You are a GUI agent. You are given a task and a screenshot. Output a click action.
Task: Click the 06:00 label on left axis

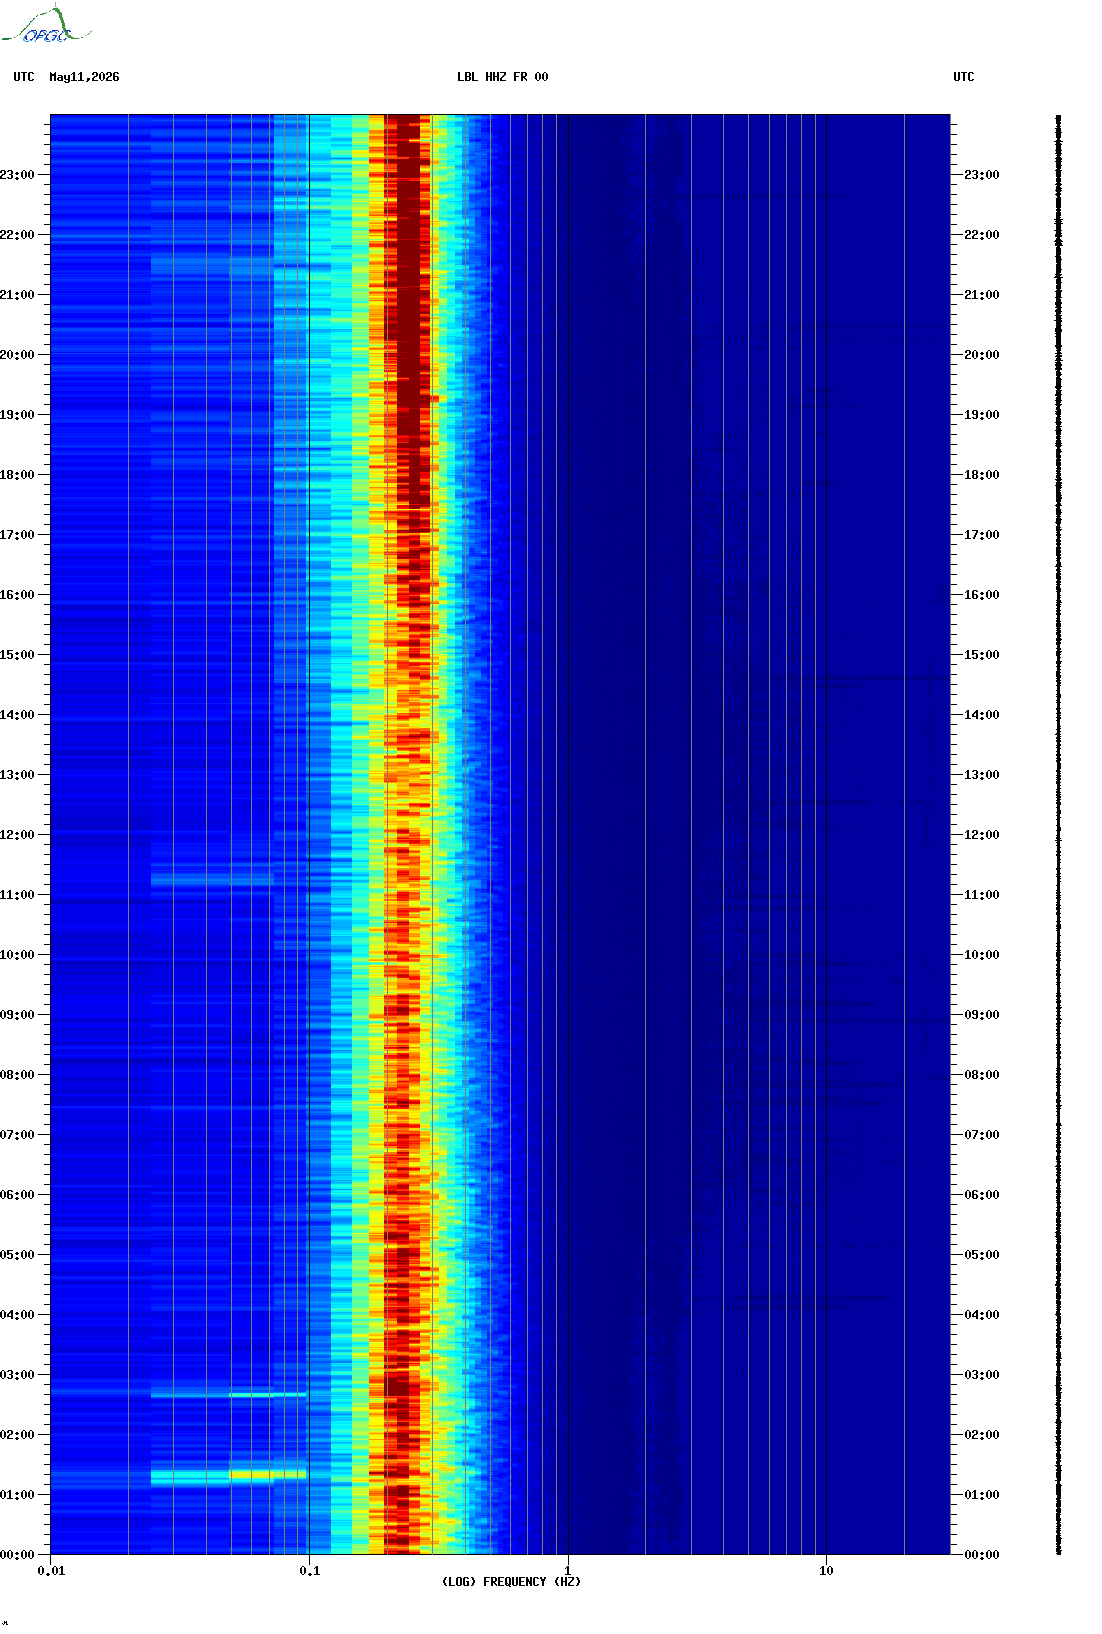[17, 1195]
